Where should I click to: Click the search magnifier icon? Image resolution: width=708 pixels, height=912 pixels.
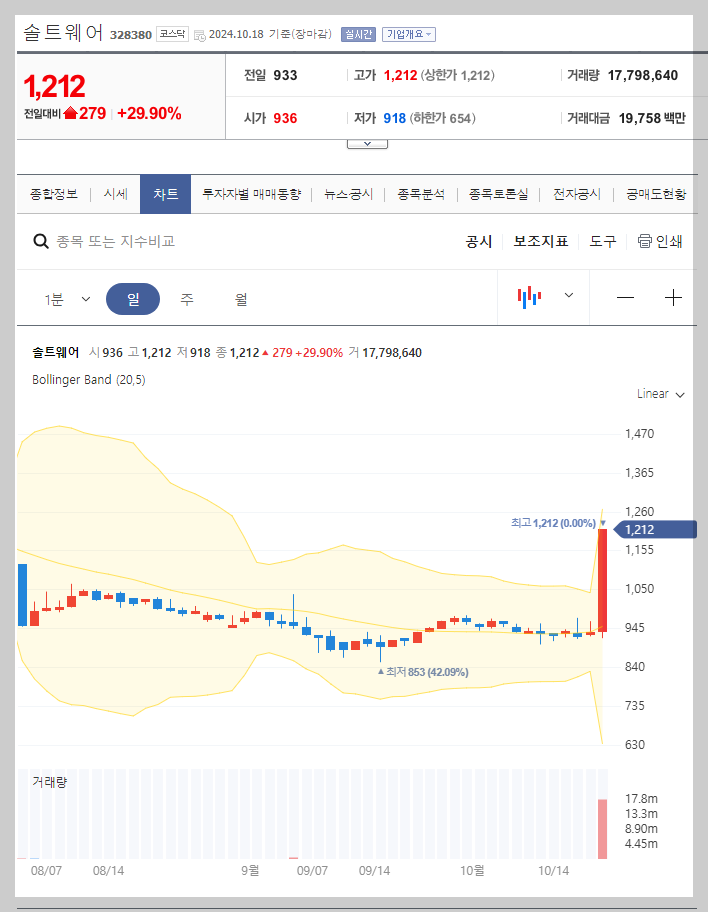[40, 241]
